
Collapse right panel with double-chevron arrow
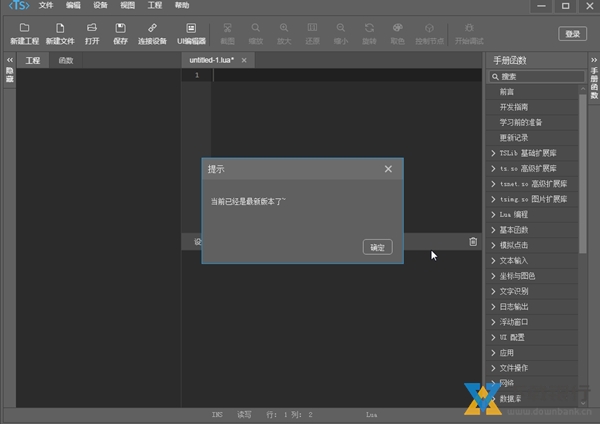592,60
